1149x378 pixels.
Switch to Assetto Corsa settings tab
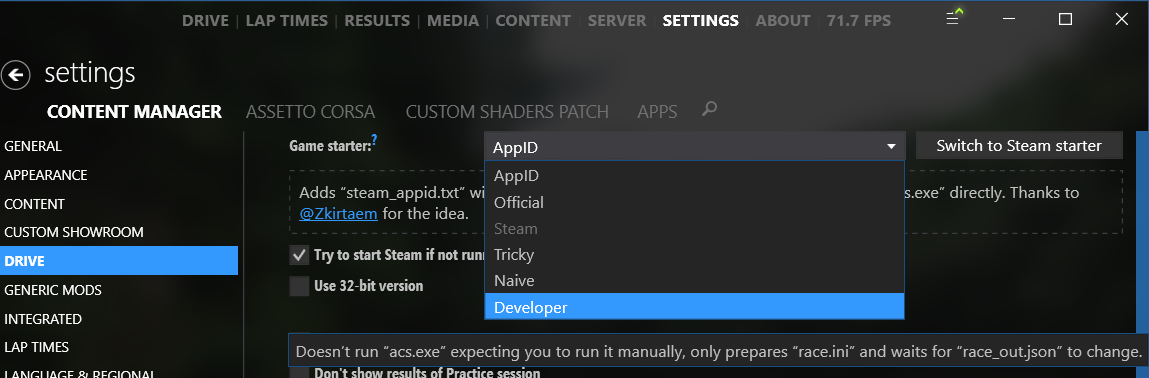coord(311,112)
